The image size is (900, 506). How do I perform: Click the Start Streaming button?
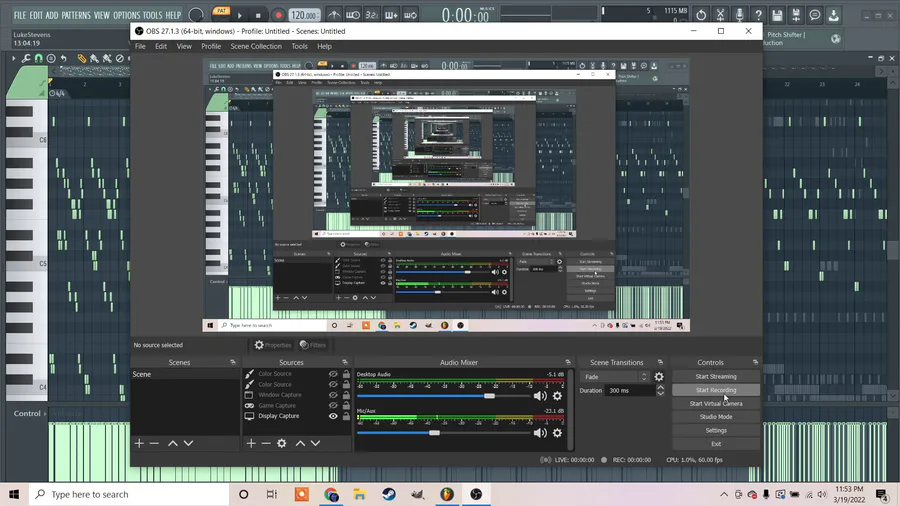coord(716,376)
